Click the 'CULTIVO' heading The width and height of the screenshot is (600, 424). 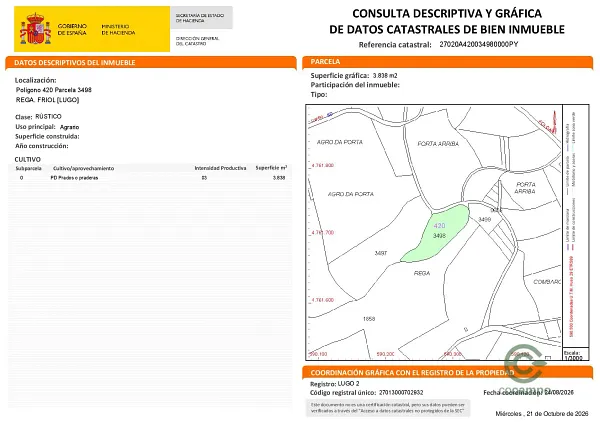click(28, 159)
